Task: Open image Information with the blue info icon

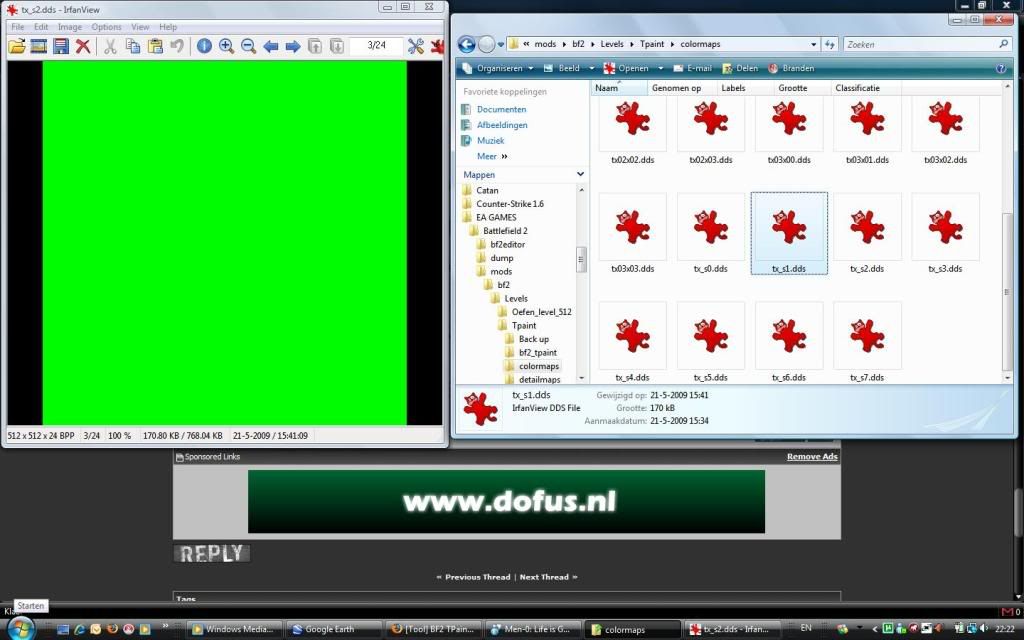Action: pos(204,46)
